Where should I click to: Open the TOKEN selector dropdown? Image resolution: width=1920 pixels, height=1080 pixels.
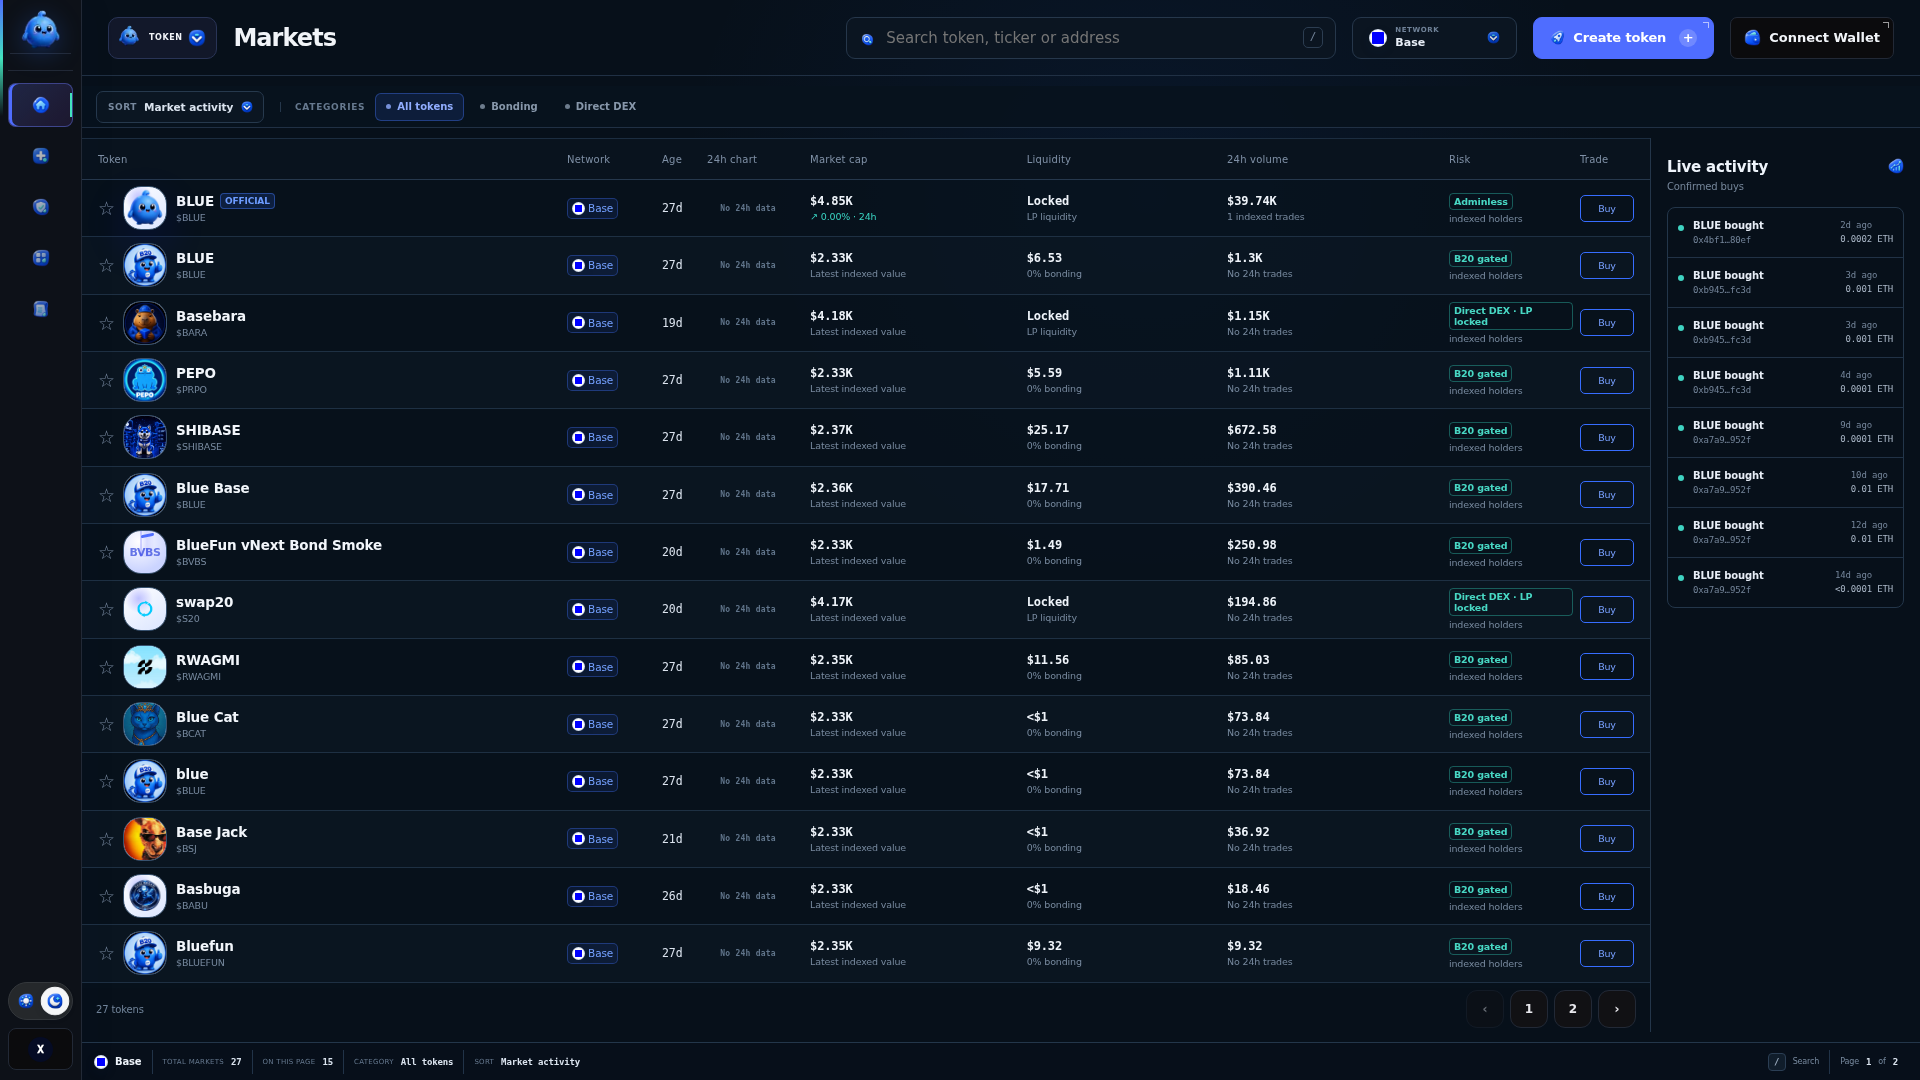[162, 38]
